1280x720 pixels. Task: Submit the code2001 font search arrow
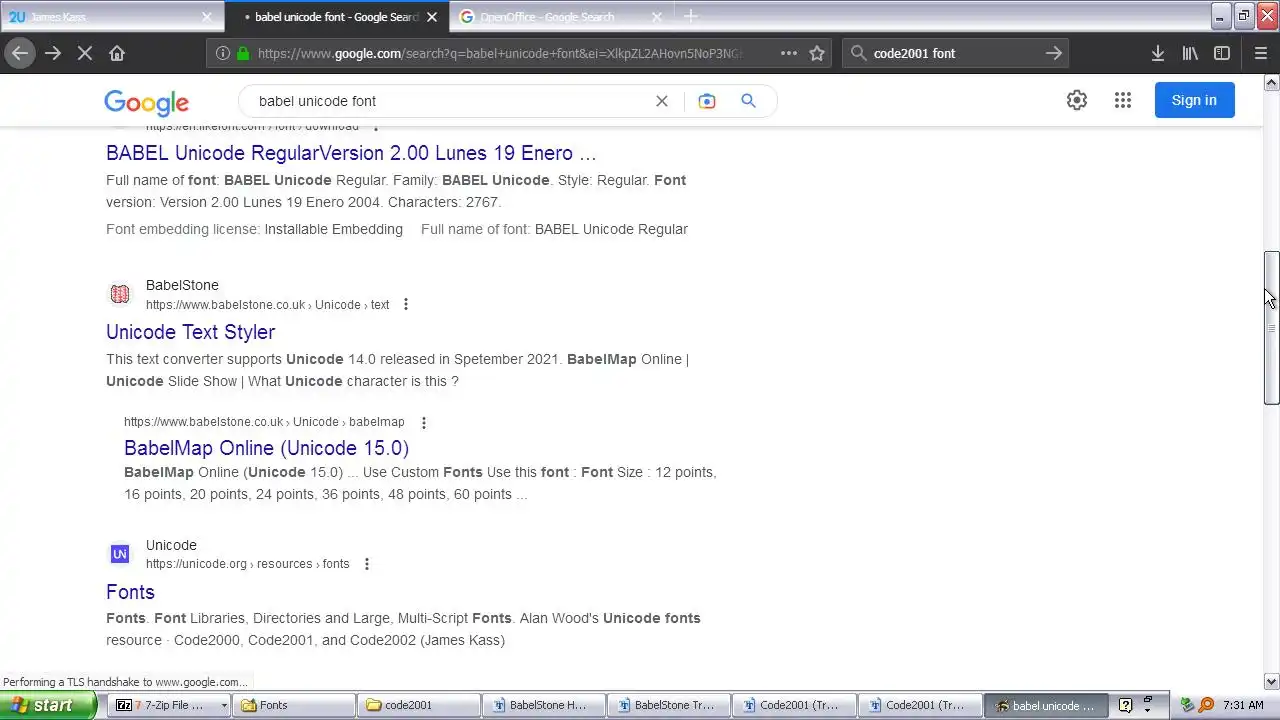[1054, 53]
